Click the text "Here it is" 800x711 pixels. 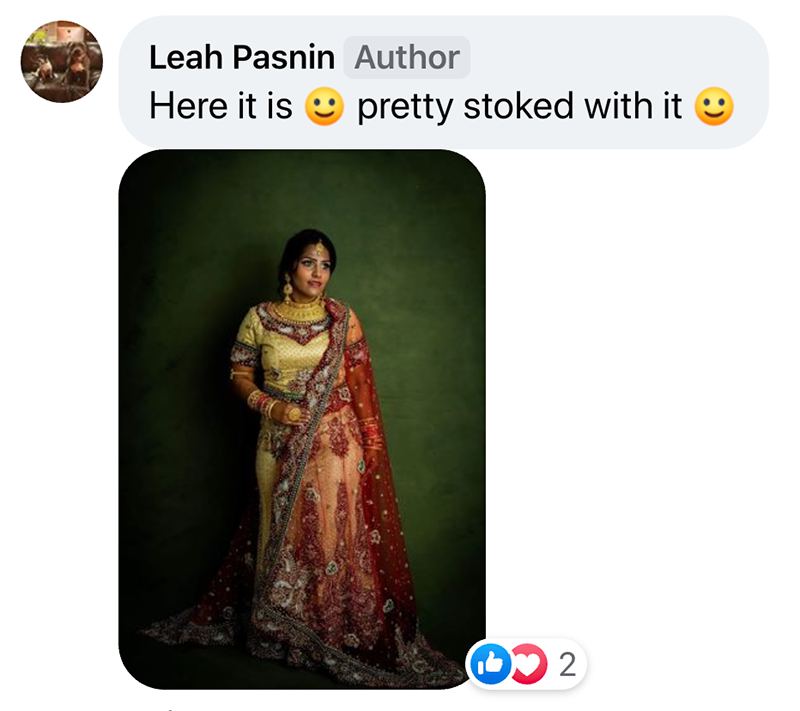click(x=220, y=107)
